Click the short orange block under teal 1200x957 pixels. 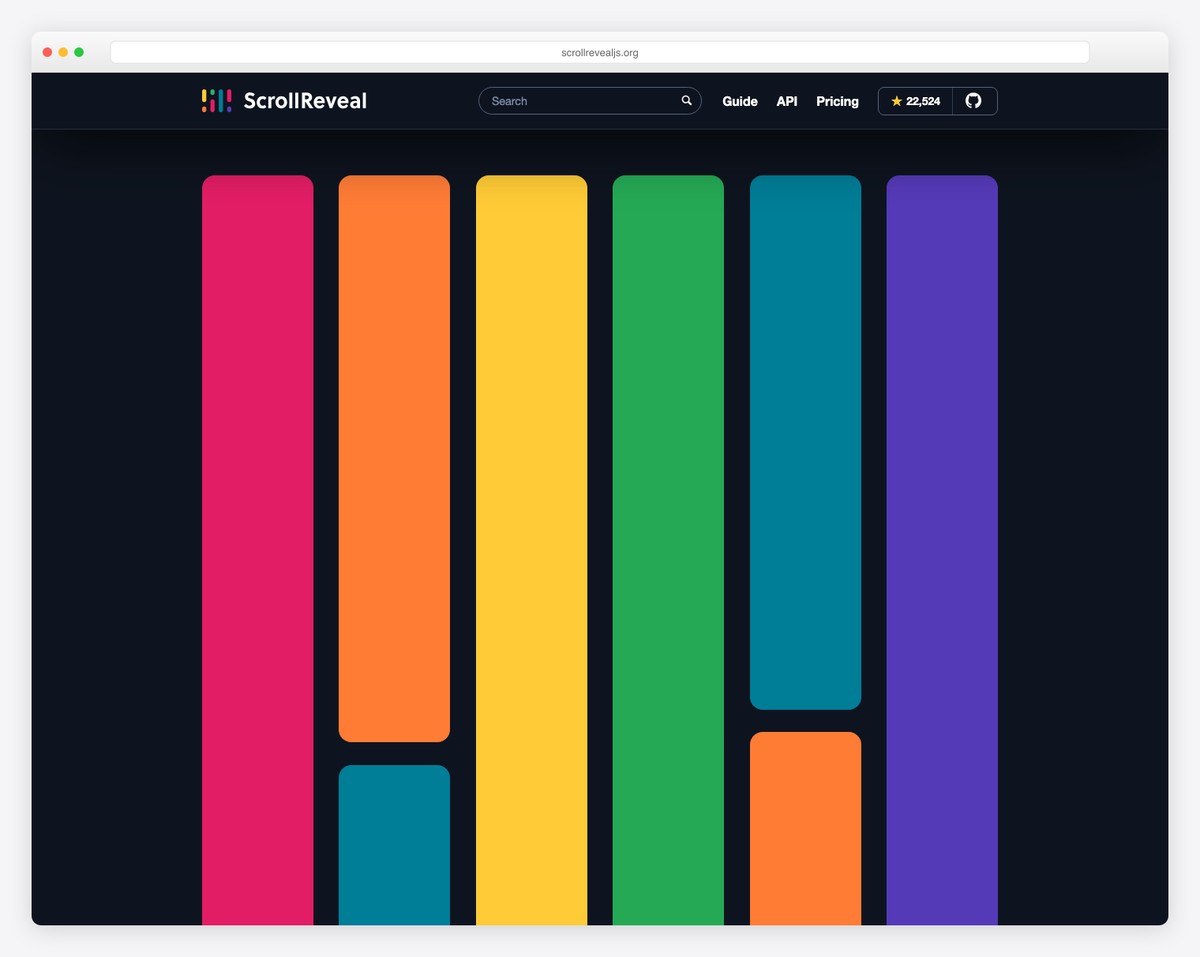point(805,828)
